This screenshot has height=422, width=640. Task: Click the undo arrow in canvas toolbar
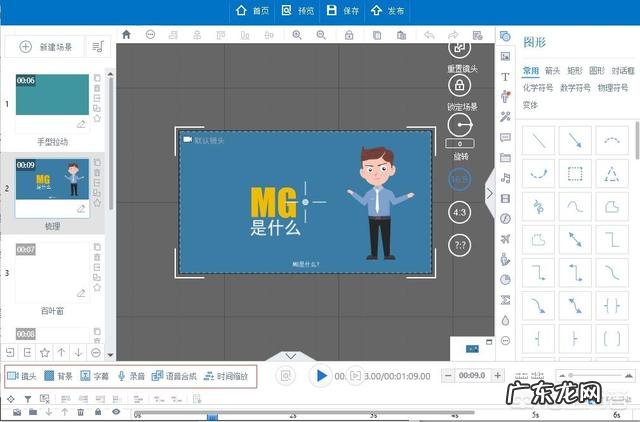[x=429, y=34]
